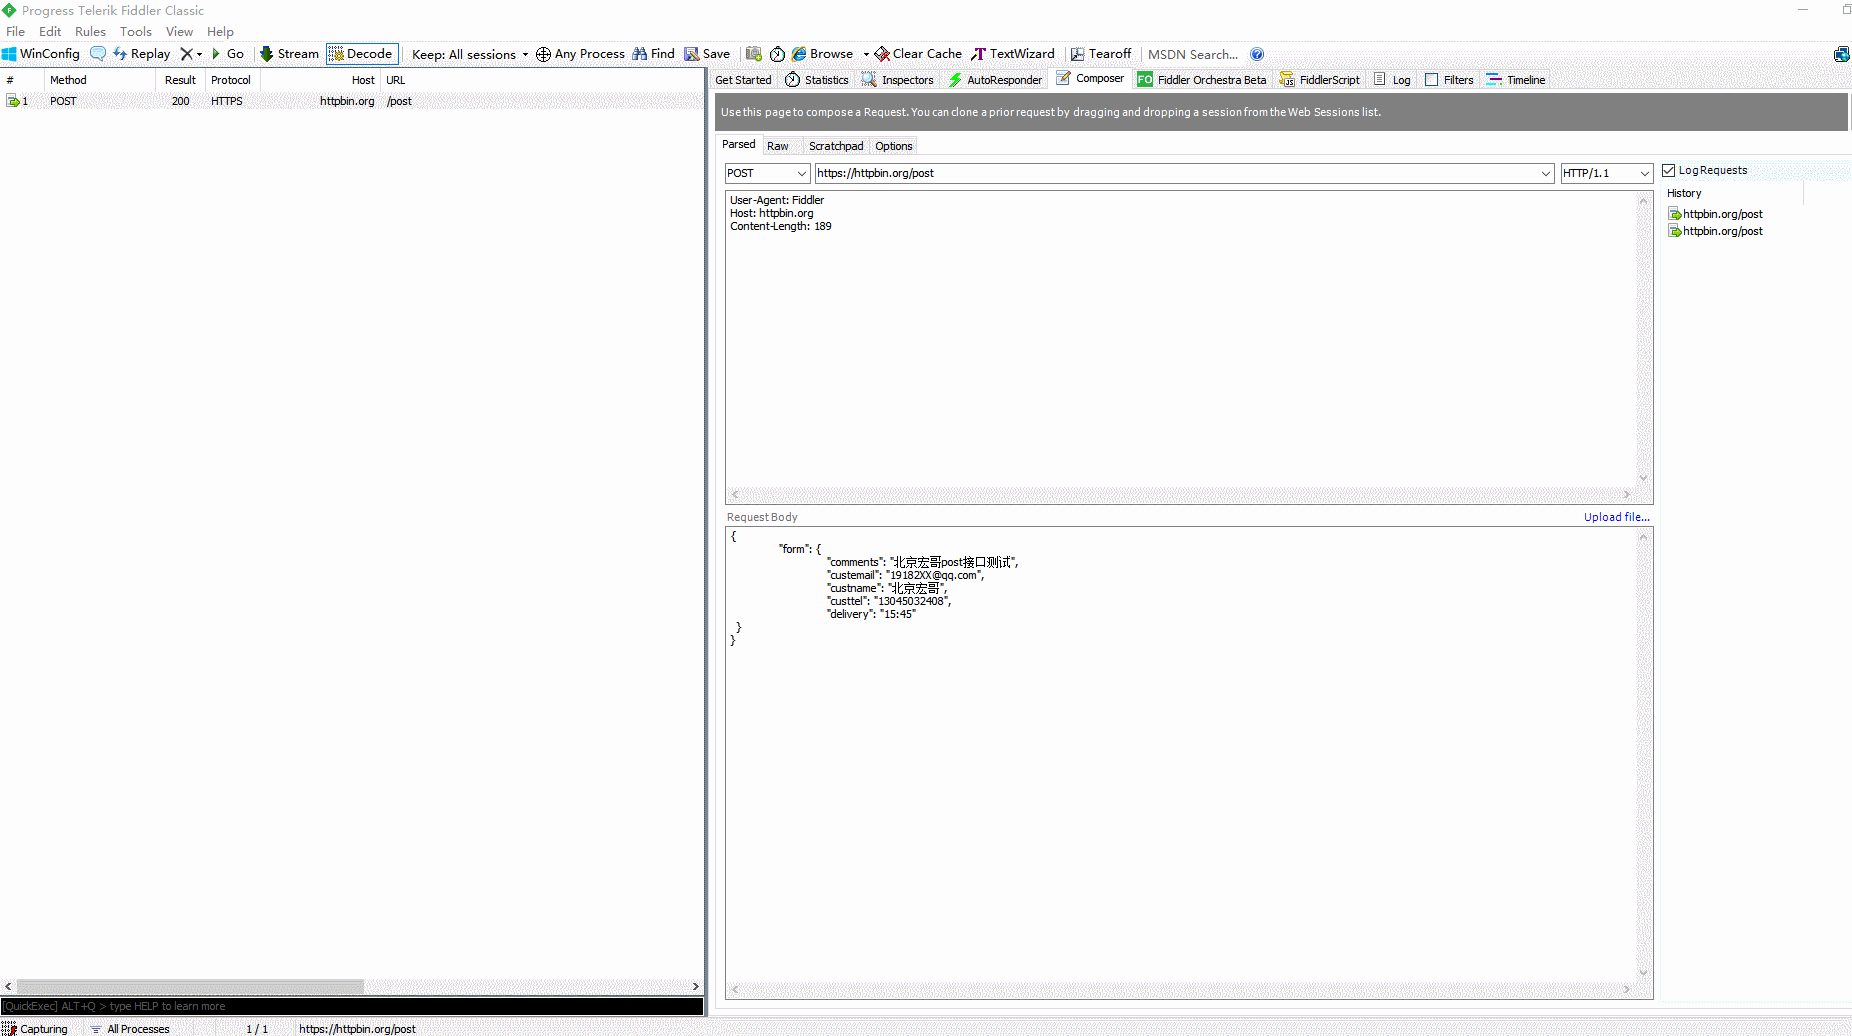The width and height of the screenshot is (1852, 1036).
Task: Open the View menu
Action: 180,32
